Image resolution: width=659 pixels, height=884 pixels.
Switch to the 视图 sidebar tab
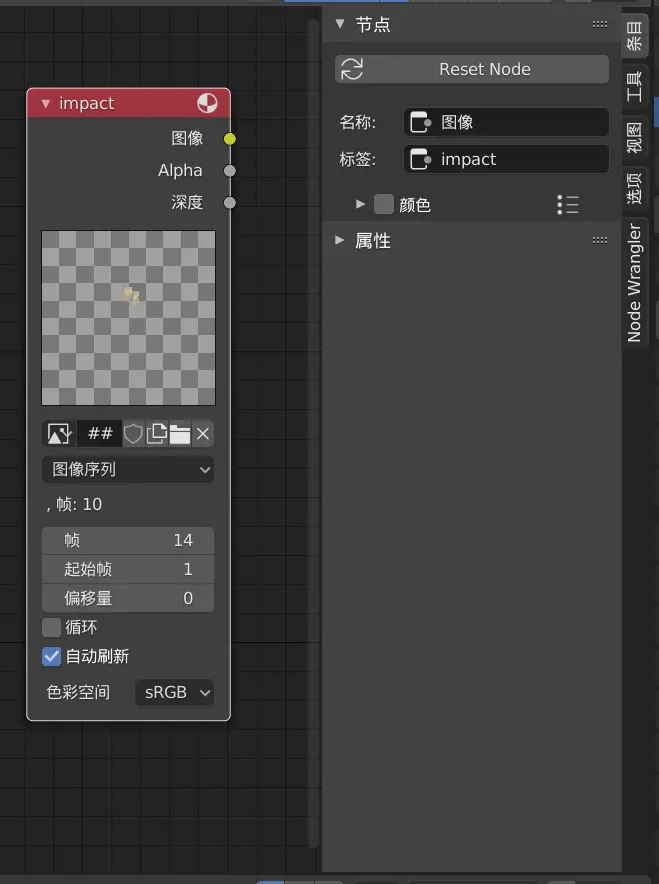634,138
